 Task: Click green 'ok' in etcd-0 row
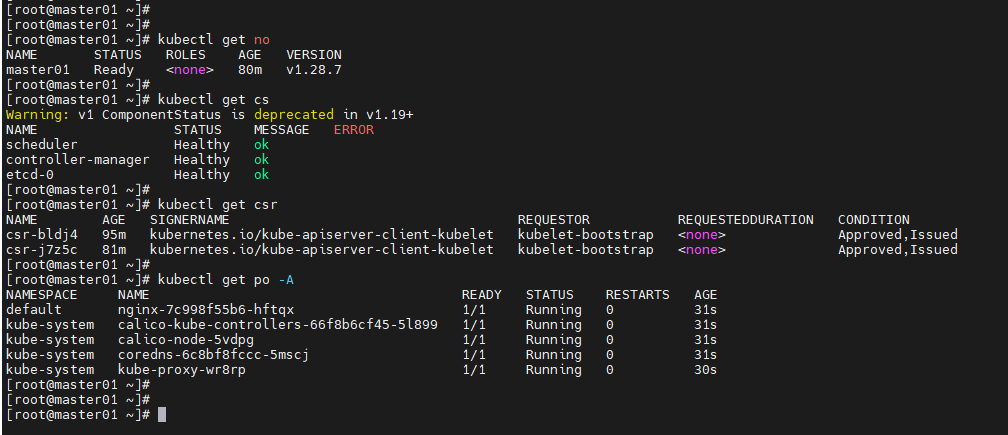point(261,175)
